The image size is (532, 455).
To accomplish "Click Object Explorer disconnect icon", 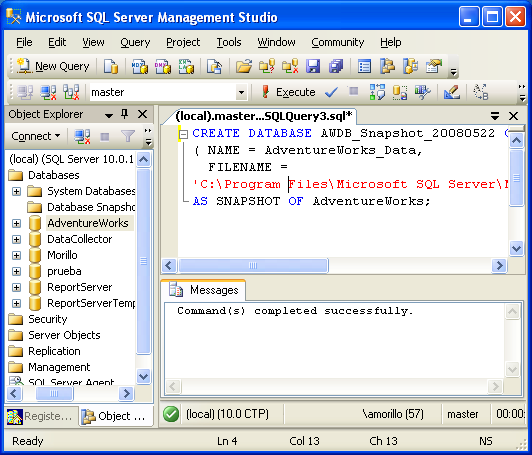I will click(82, 136).
